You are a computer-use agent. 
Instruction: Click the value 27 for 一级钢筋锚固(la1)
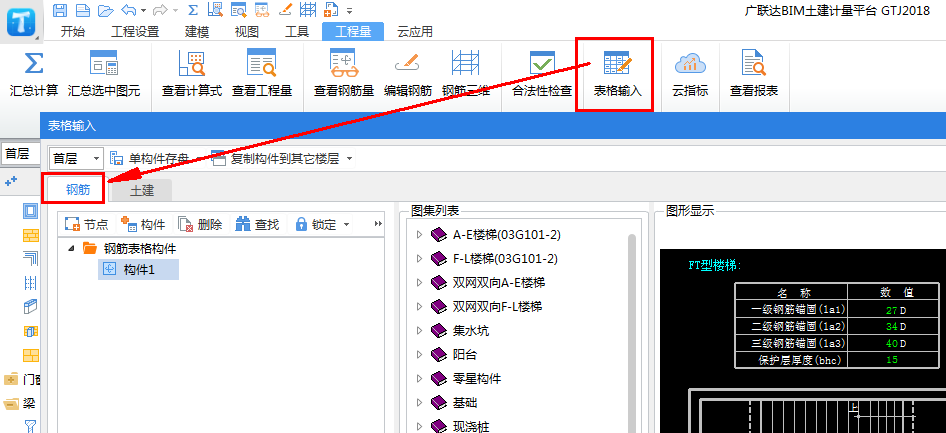coord(891,311)
